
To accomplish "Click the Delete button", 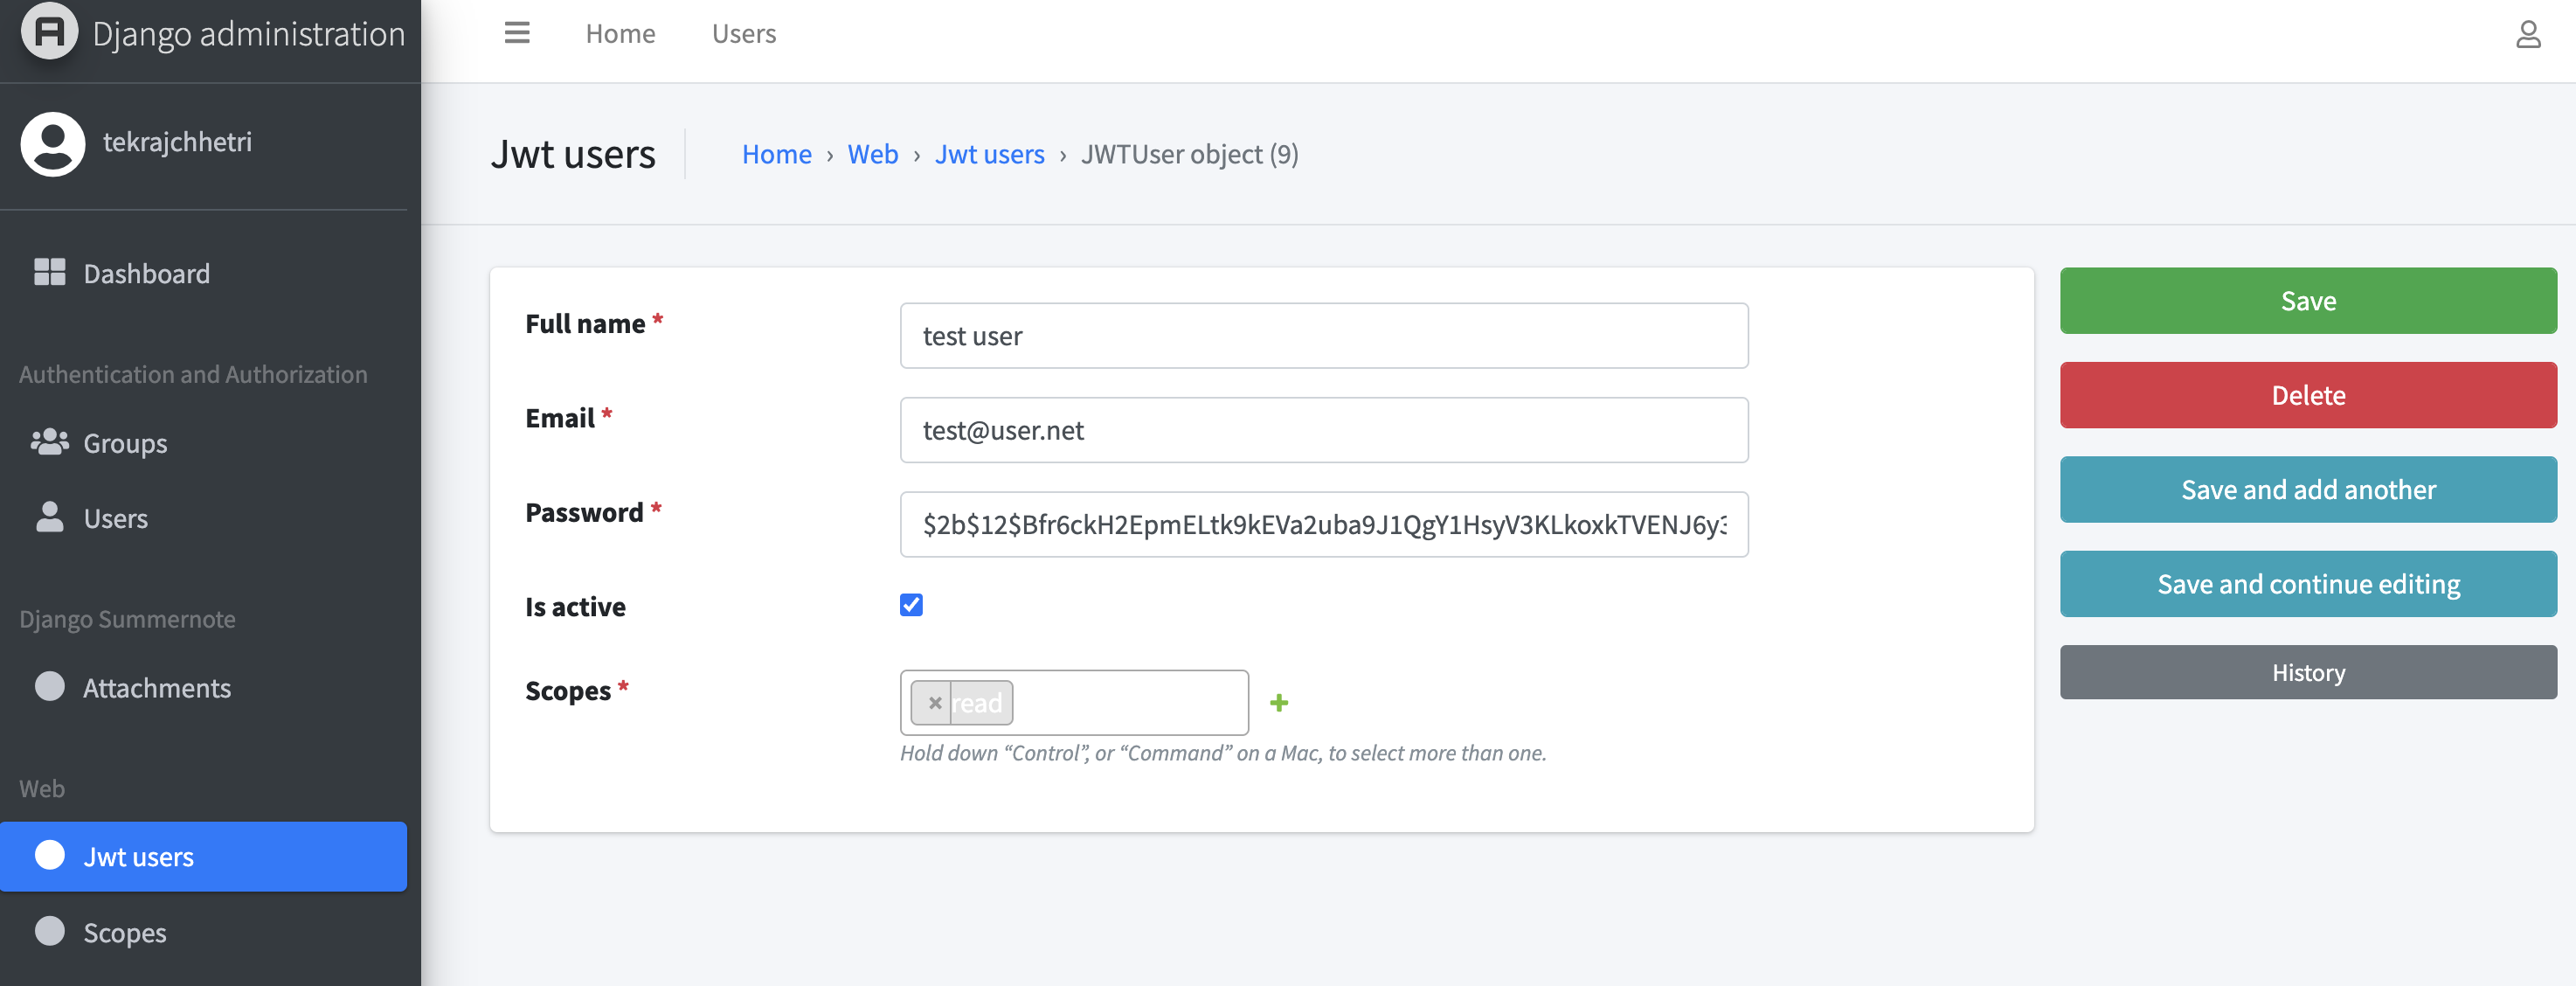I will pos(2309,394).
